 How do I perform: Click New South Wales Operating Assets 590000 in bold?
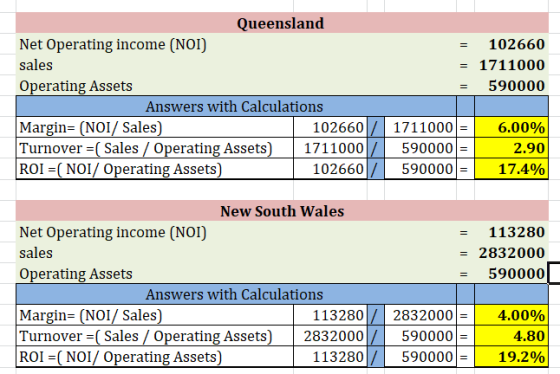516,274
